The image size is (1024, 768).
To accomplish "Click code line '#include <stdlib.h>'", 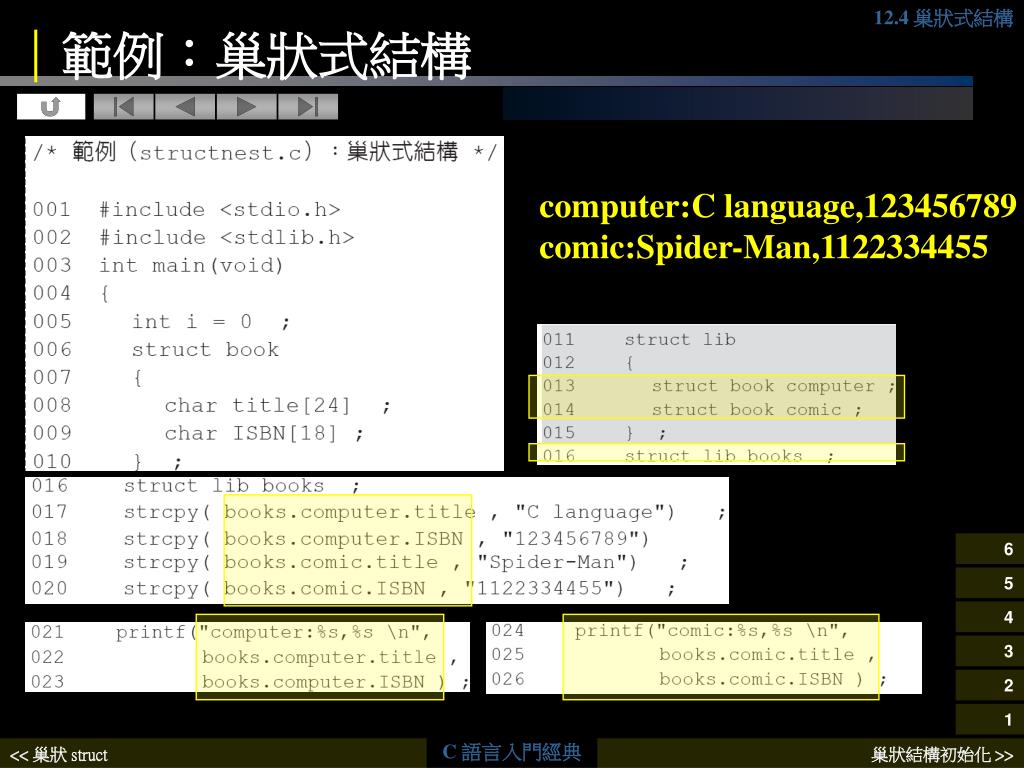I will [227, 238].
